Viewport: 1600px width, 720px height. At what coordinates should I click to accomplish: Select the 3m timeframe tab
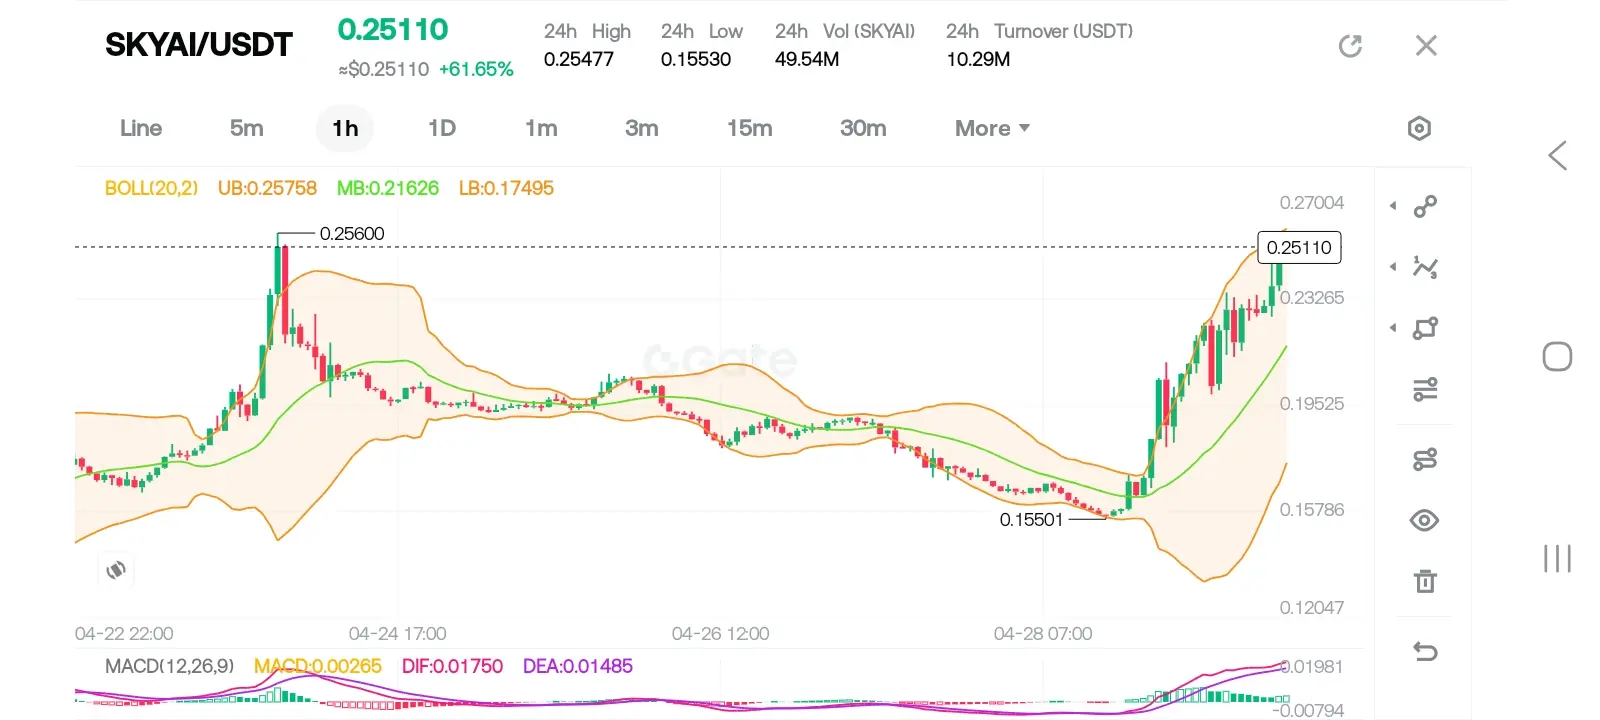(x=642, y=128)
